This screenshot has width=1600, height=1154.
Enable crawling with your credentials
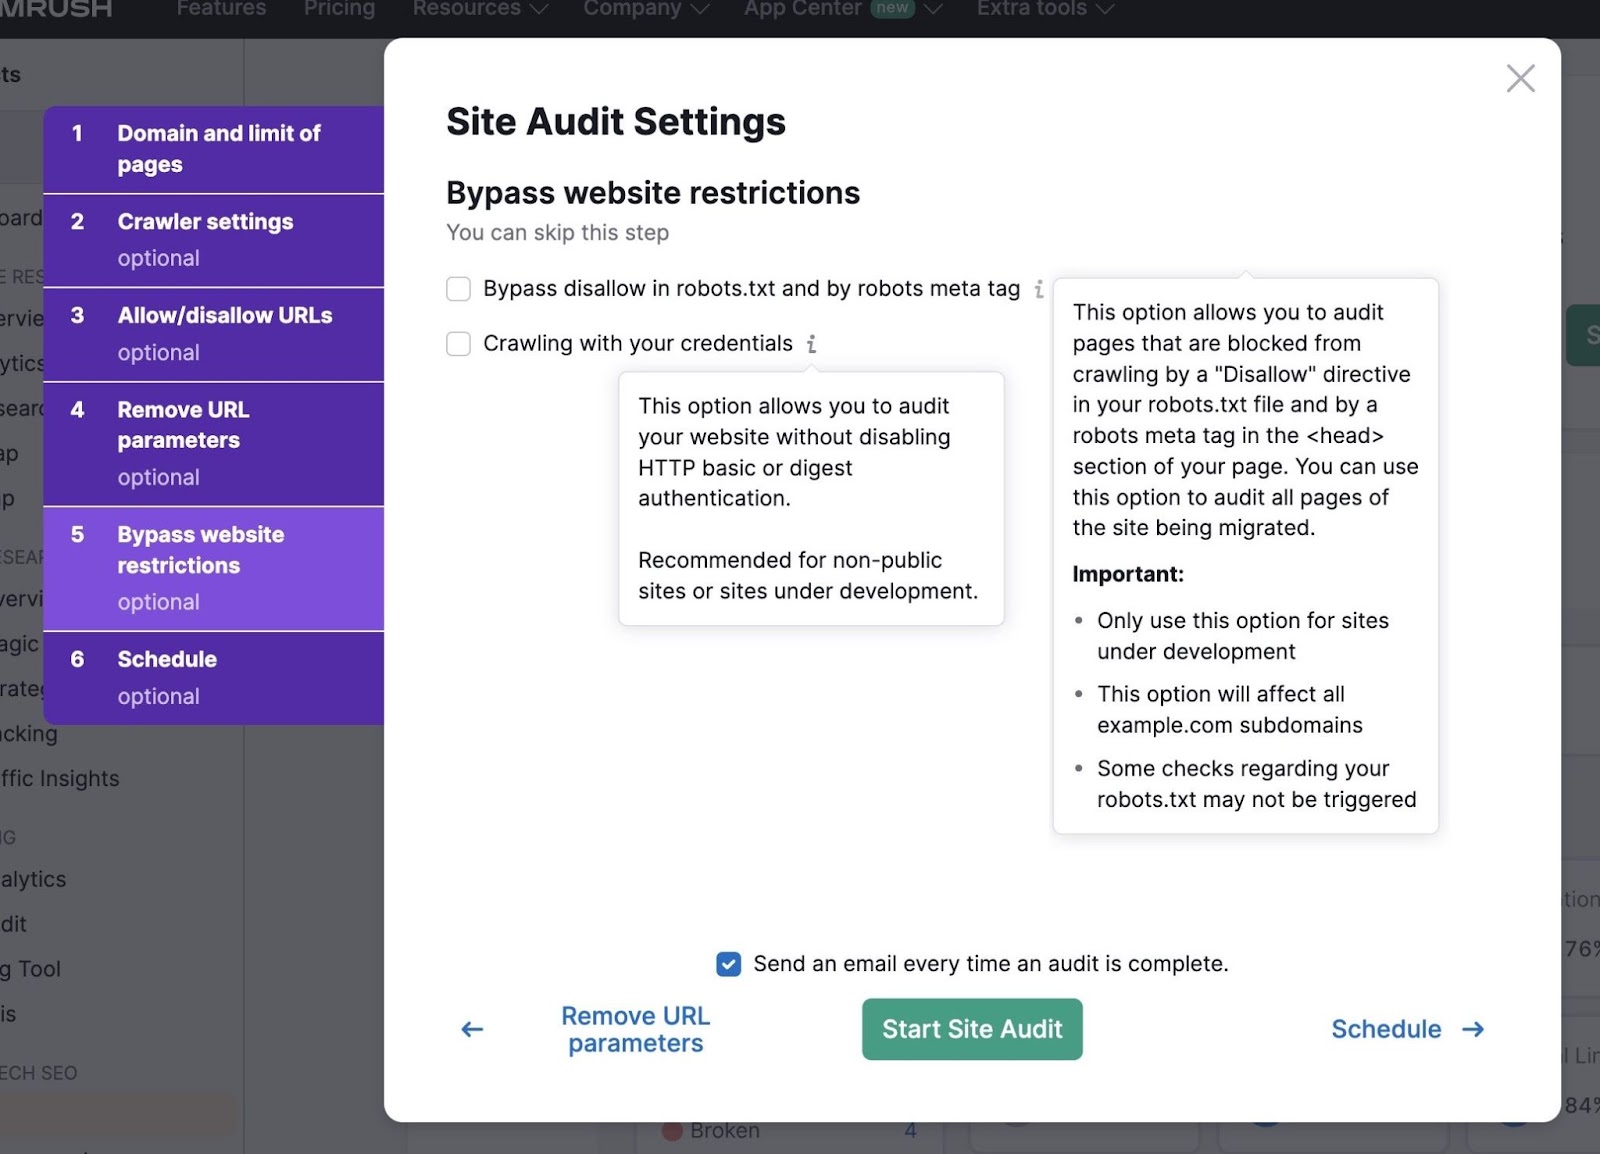point(457,343)
